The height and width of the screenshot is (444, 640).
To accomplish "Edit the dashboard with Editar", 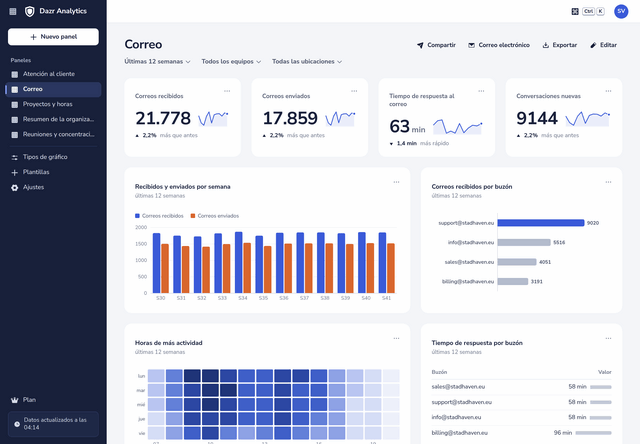I will pyautogui.click(x=603, y=45).
